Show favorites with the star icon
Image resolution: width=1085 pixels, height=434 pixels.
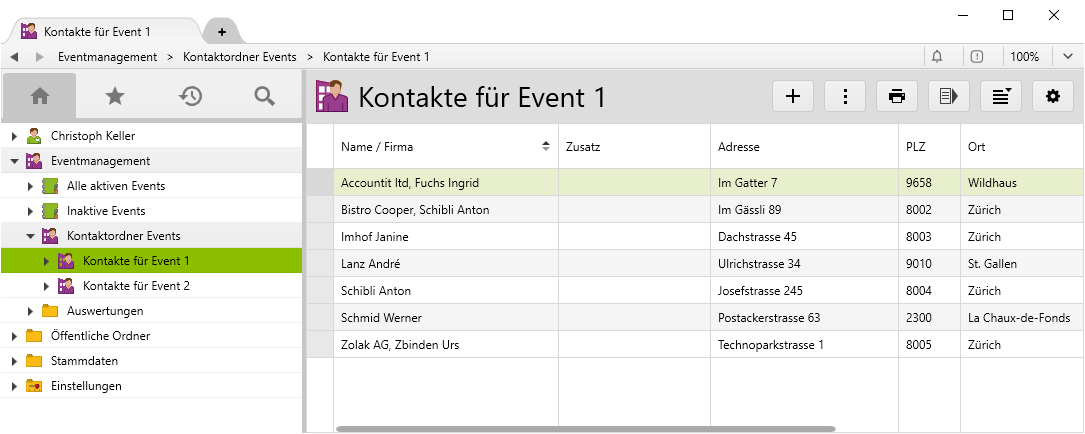pyautogui.click(x=115, y=96)
